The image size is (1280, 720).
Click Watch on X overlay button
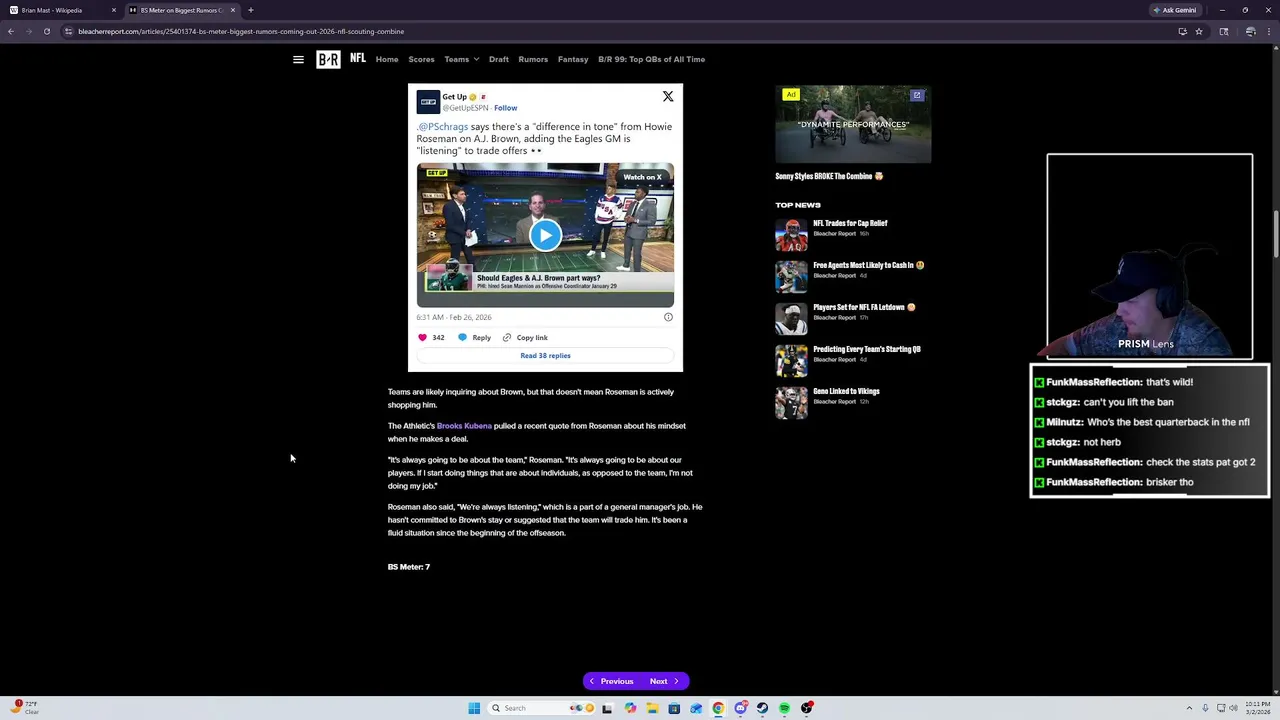[642, 177]
